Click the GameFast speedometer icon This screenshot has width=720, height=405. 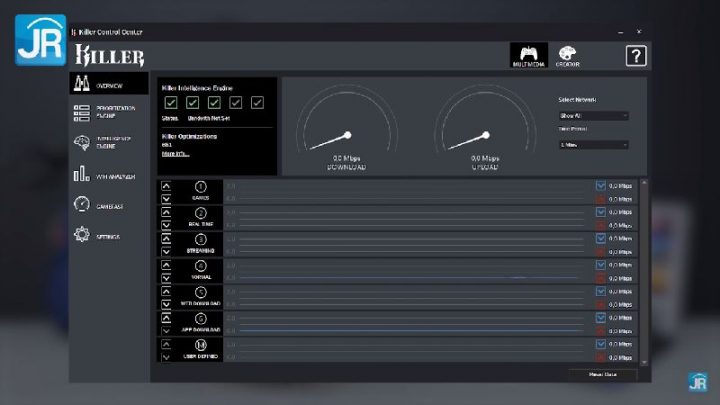pos(82,204)
